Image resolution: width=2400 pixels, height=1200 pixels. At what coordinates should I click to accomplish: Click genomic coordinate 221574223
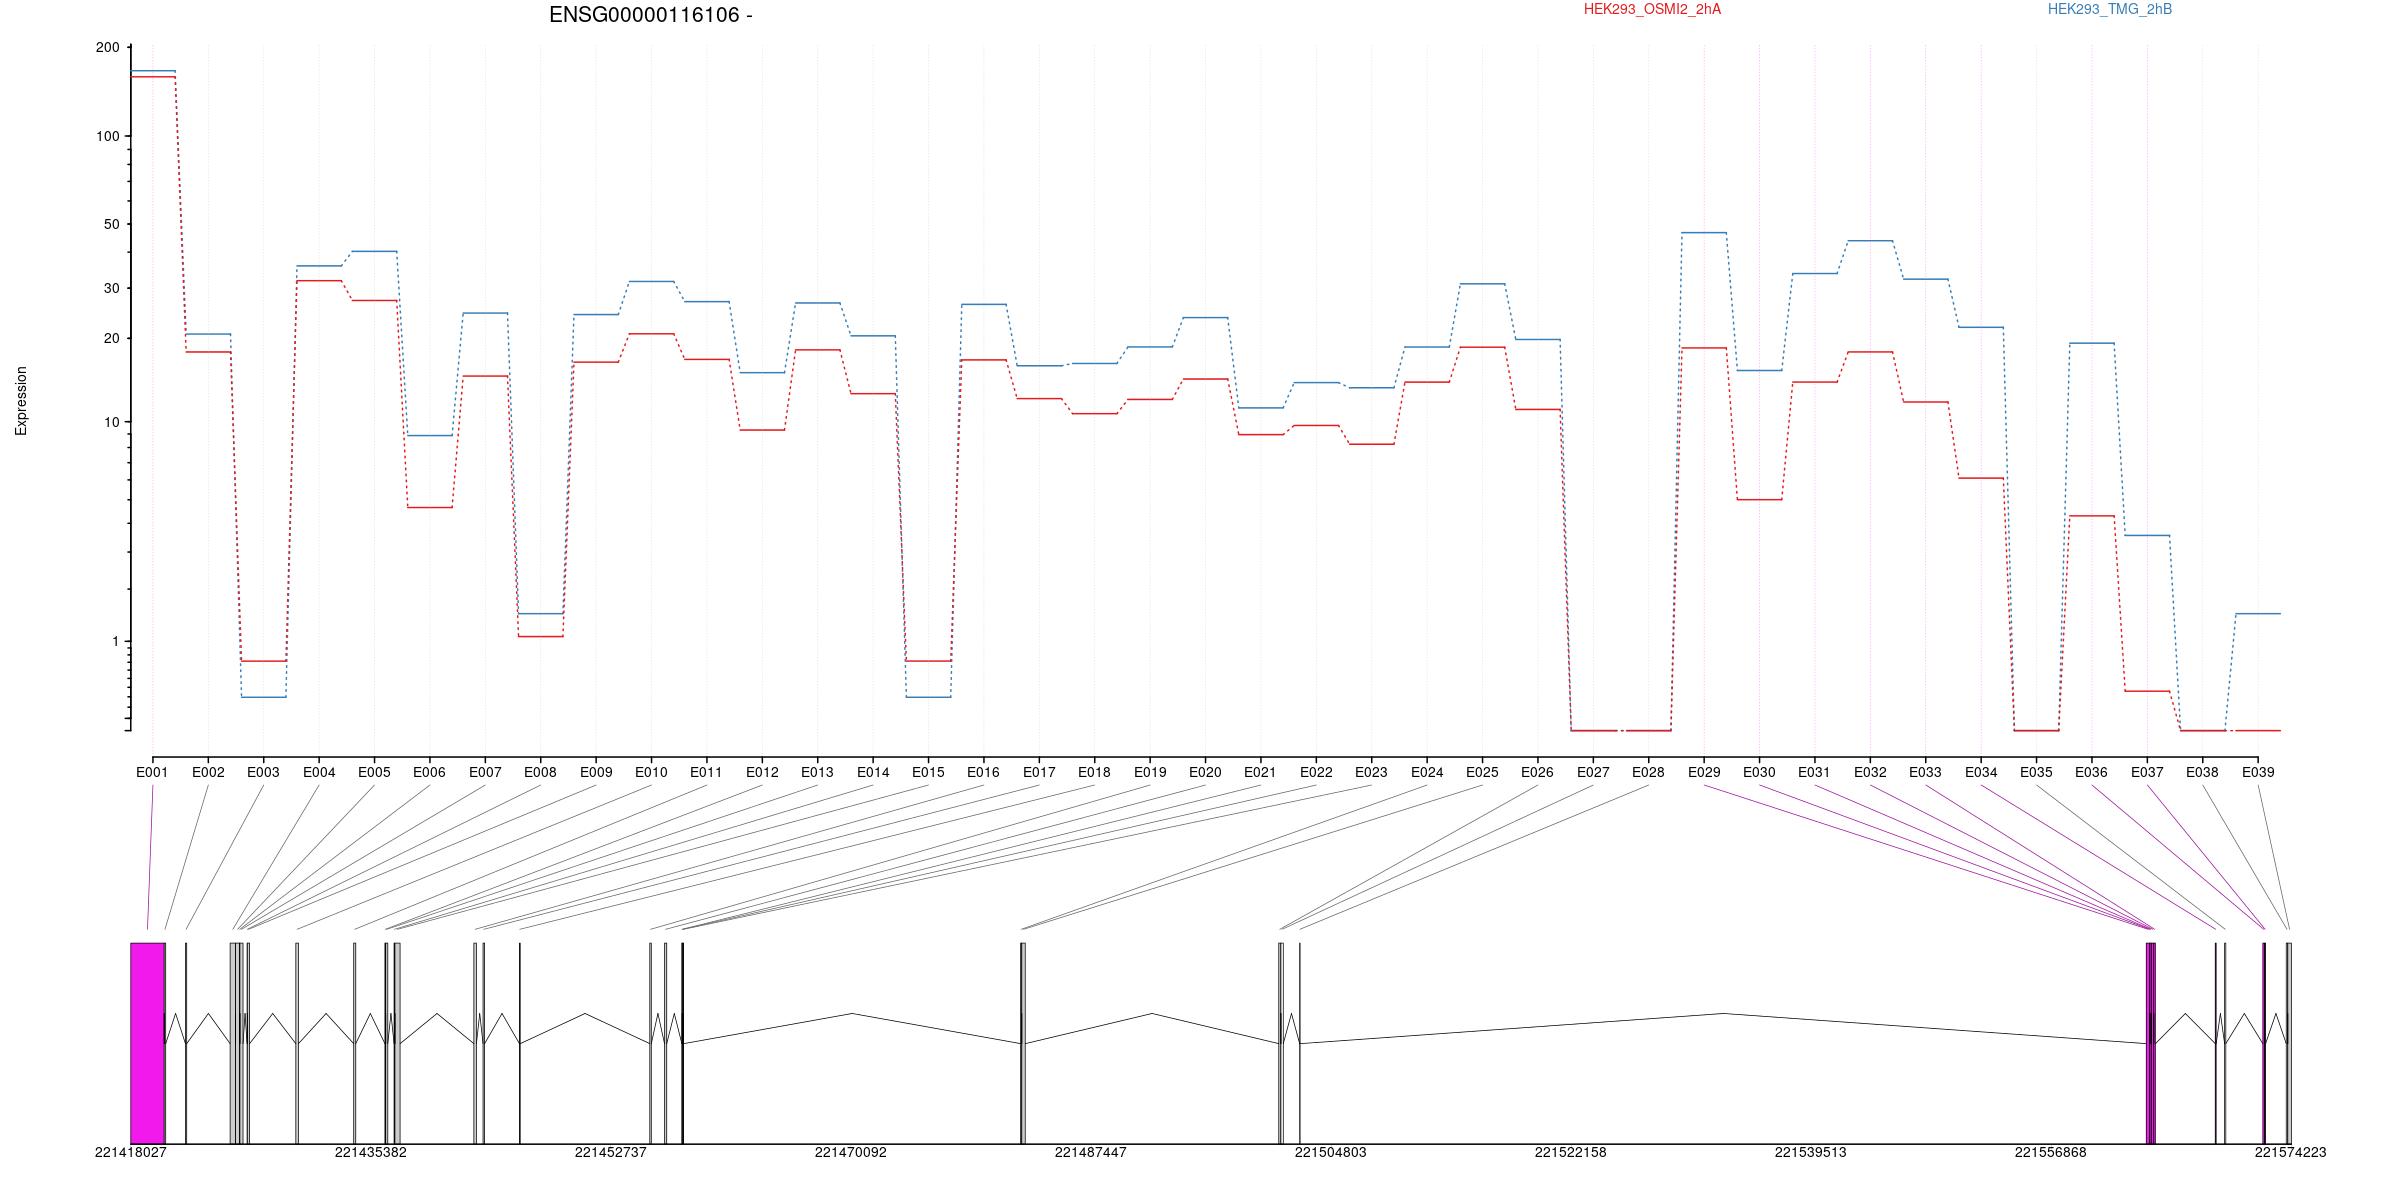tap(2291, 1152)
